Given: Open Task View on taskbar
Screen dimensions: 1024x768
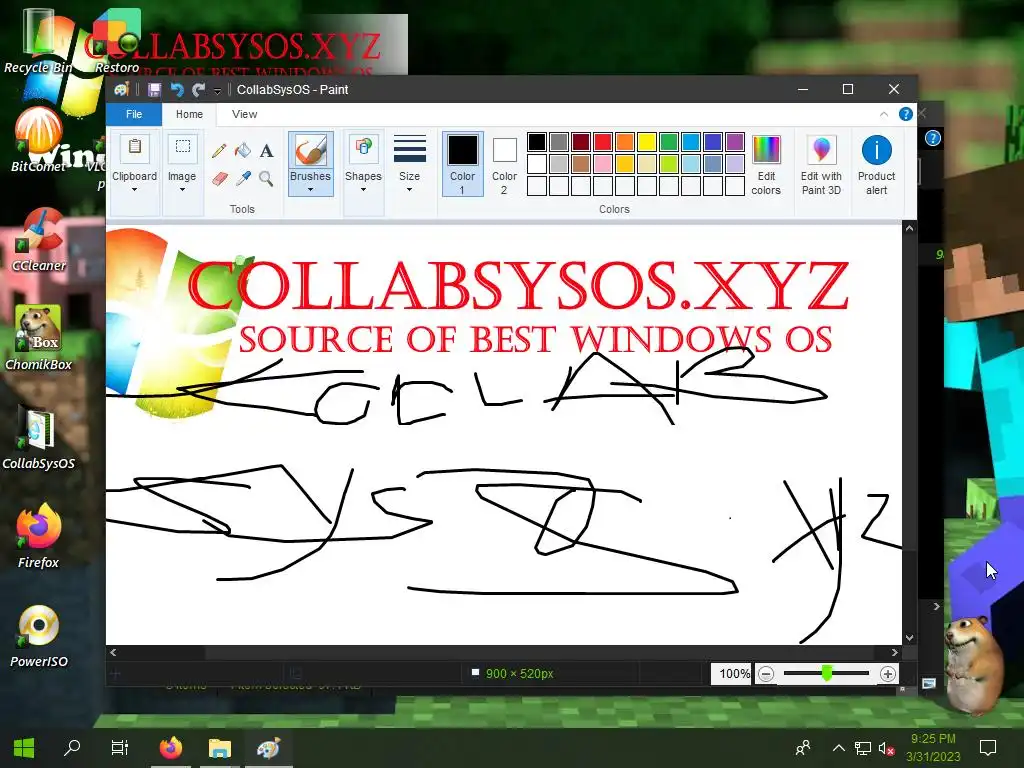Looking at the screenshot, I should point(120,748).
